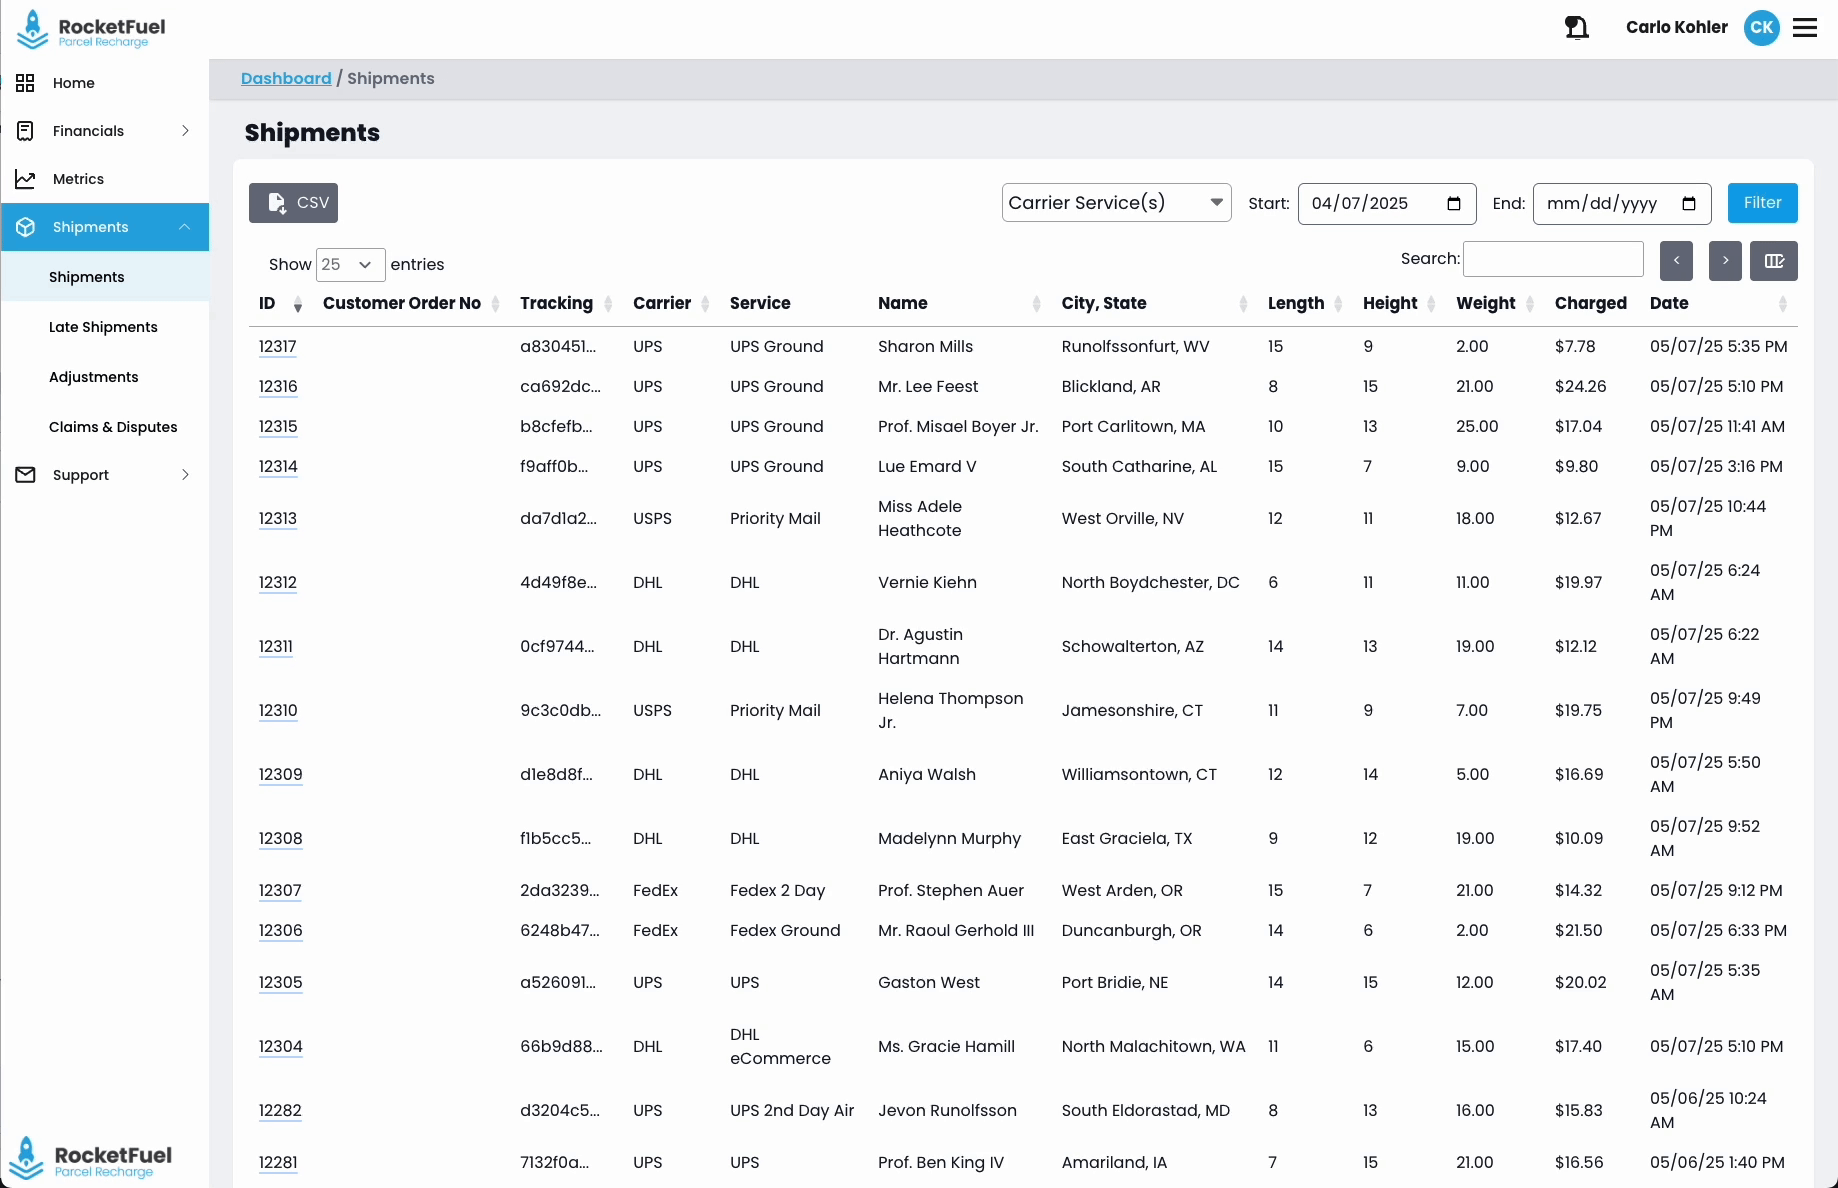1838x1188 pixels.
Task: Click the column visibility icon button
Action: (1774, 261)
